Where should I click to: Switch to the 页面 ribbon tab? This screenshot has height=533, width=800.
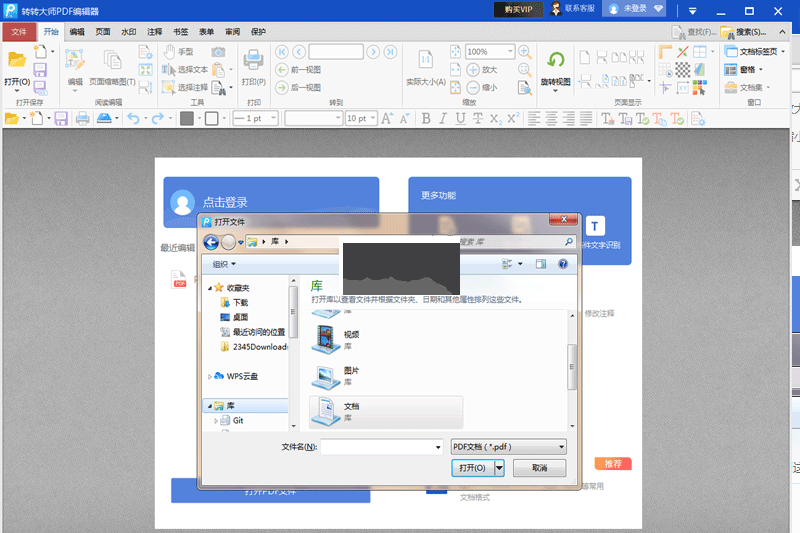coord(103,32)
